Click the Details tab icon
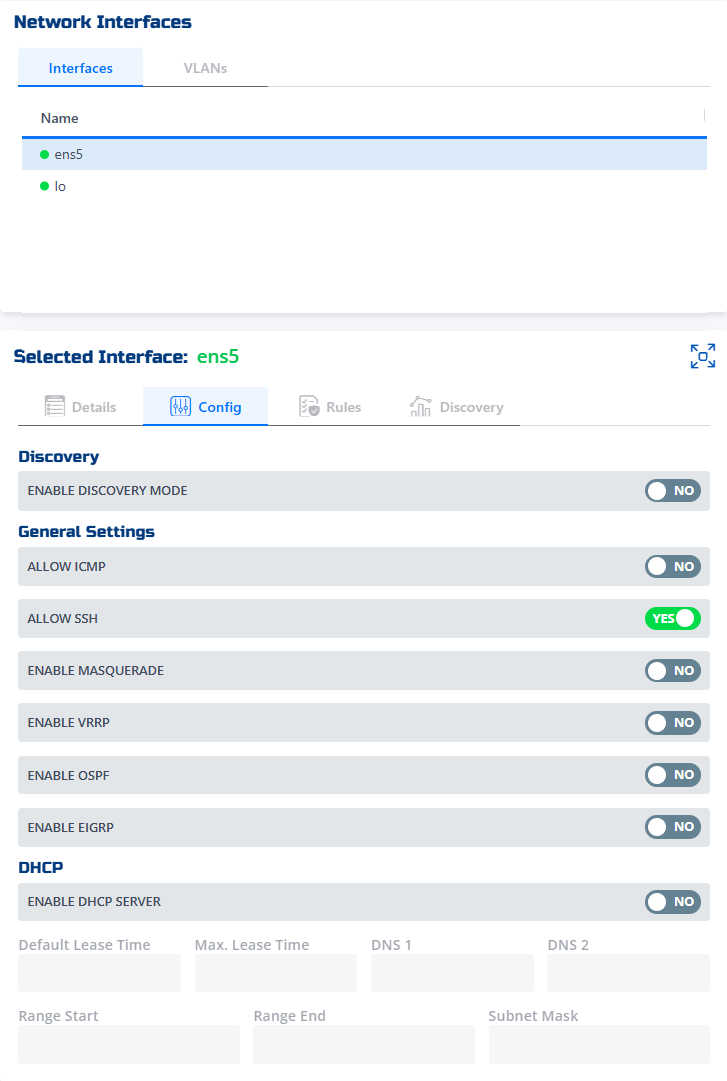Screen dimensions: 727x1081 (x=57, y=406)
